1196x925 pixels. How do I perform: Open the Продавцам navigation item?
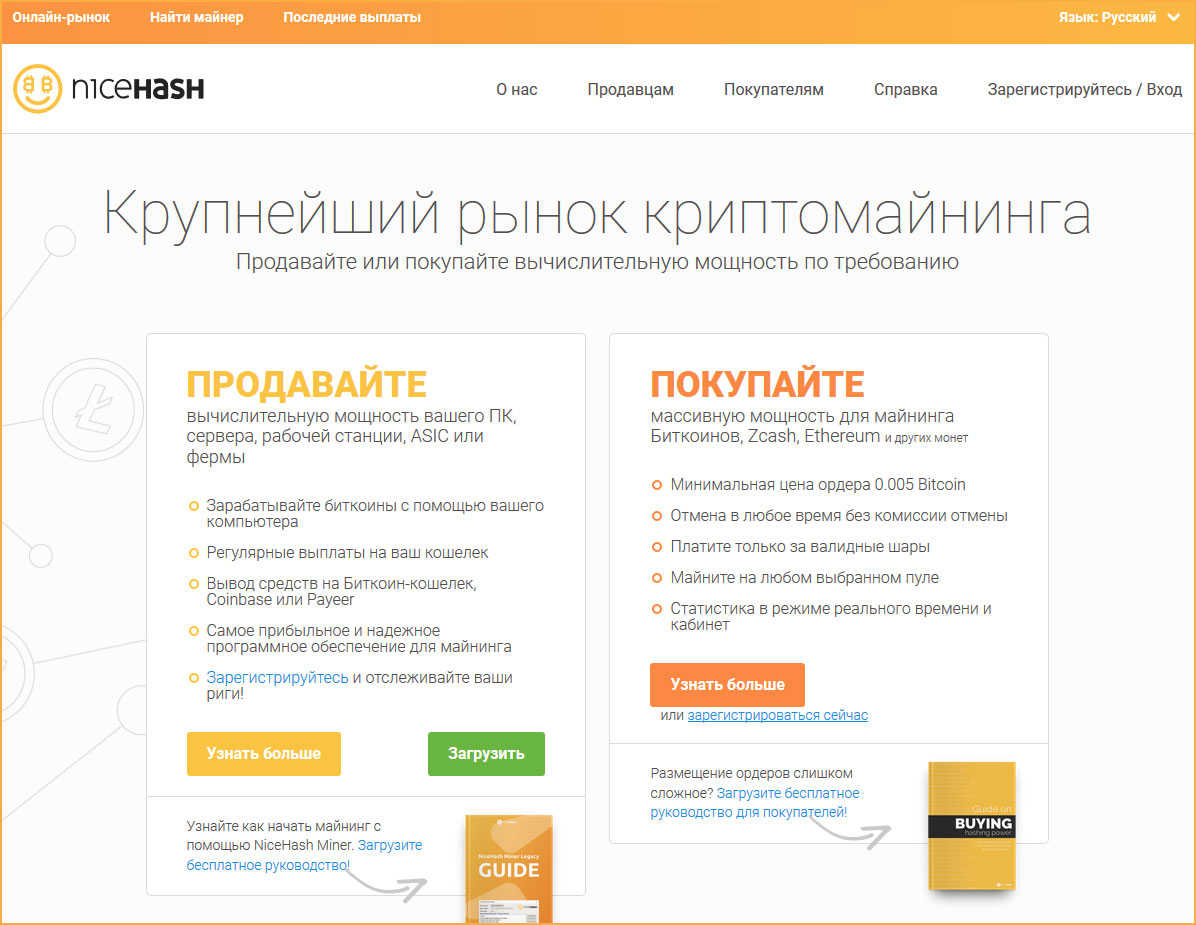click(630, 89)
